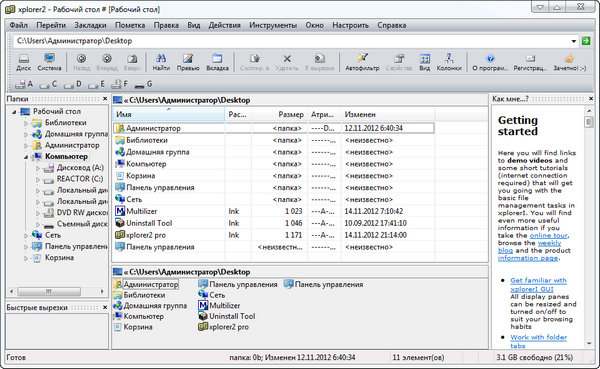The width and height of the screenshot is (600, 369).
Task: Close the Как мне...? help panel
Action: (x=591, y=99)
